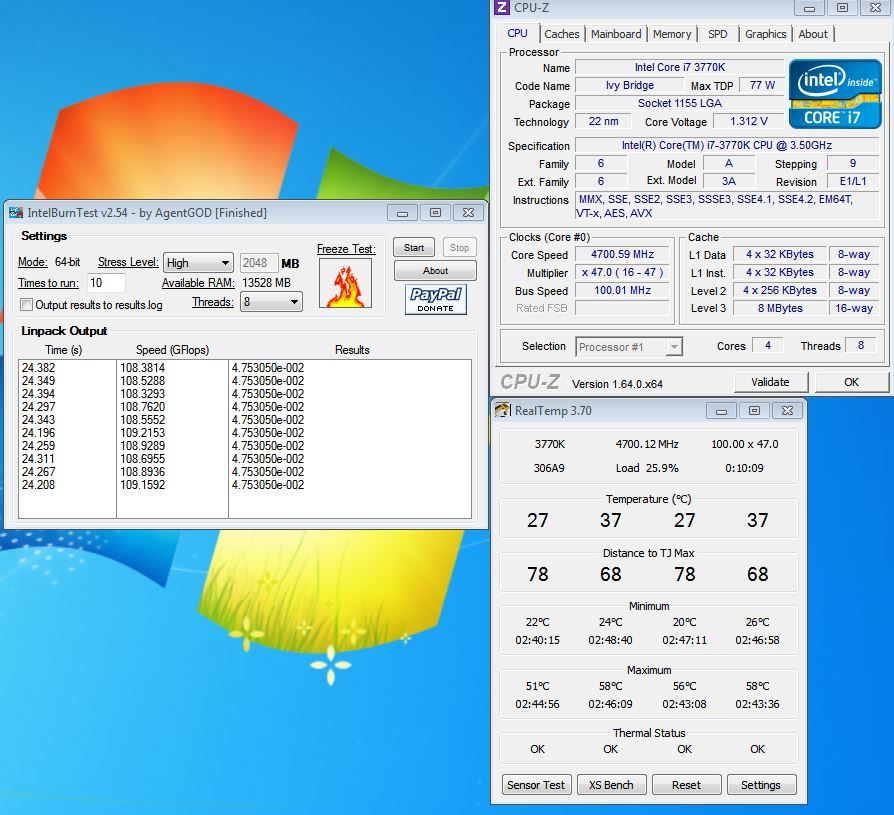Click the 2048 MB memory field

pyautogui.click(x=259, y=263)
